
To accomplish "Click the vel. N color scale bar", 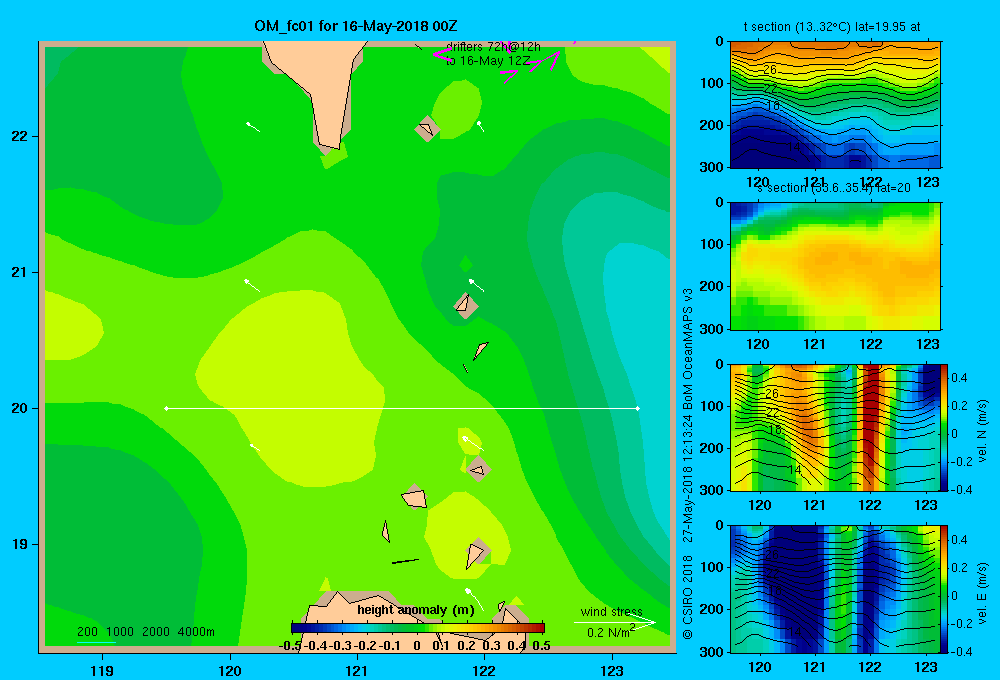I will (945, 427).
